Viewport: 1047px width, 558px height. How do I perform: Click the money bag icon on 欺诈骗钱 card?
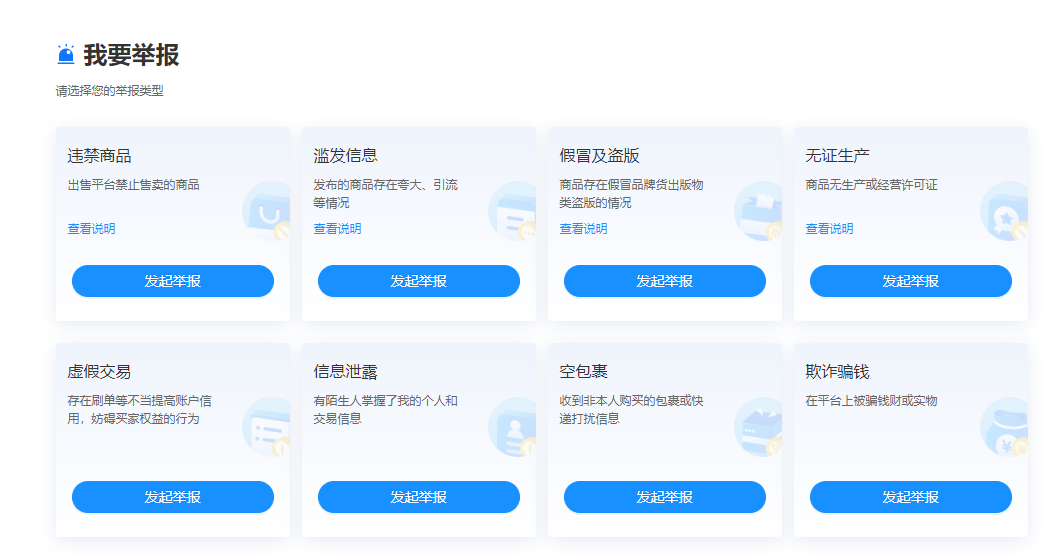pos(1005,428)
